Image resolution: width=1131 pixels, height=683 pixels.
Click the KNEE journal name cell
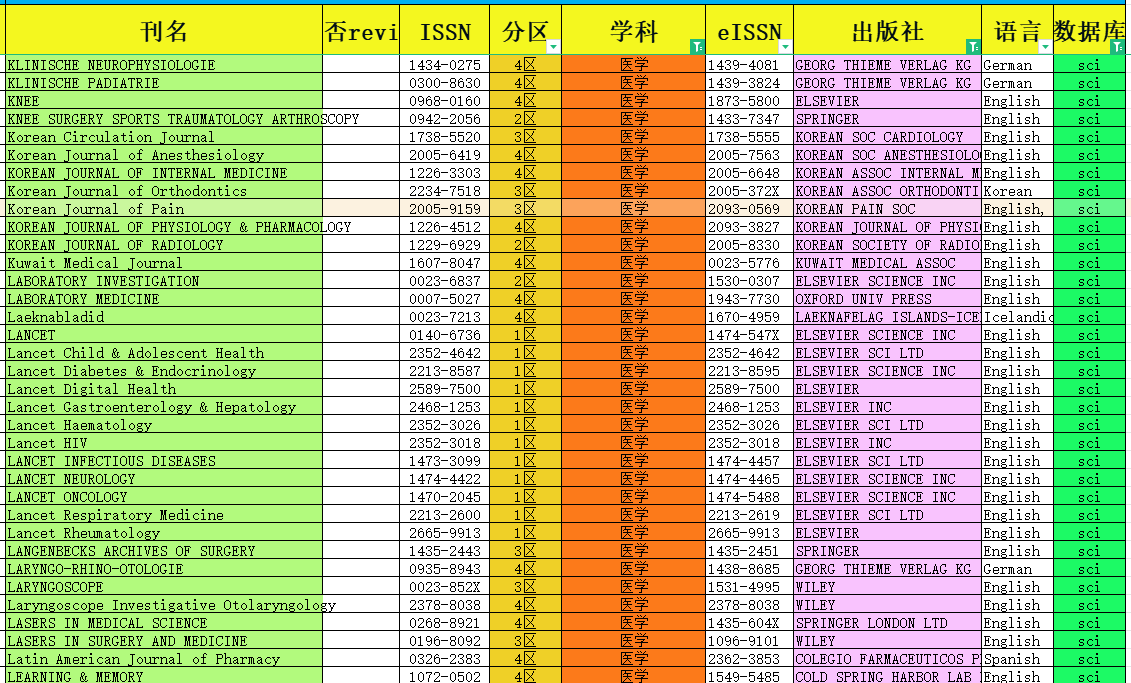point(164,101)
